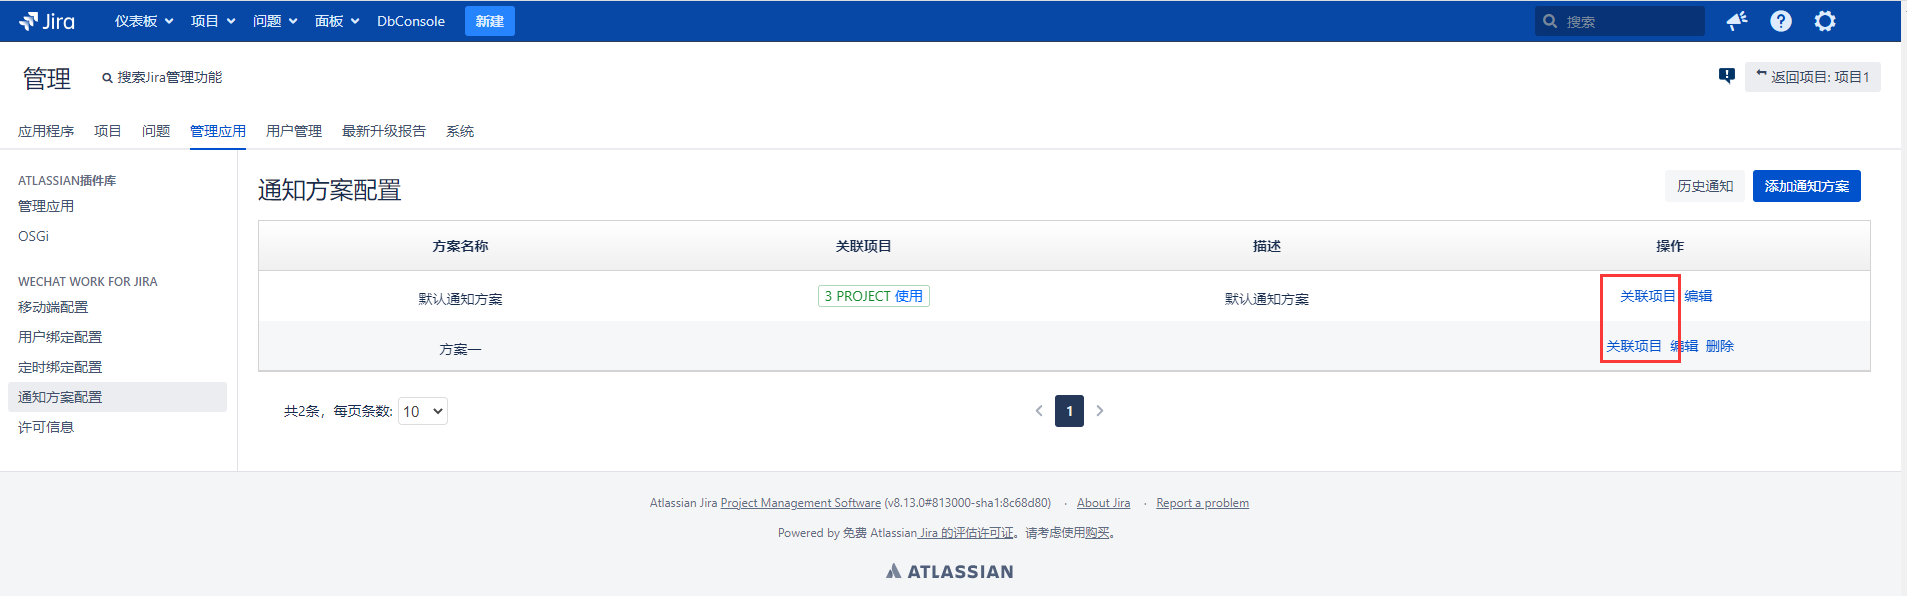Expand the 面板 dropdown menu
Image resolution: width=1907 pixels, height=596 pixels.
[336, 21]
